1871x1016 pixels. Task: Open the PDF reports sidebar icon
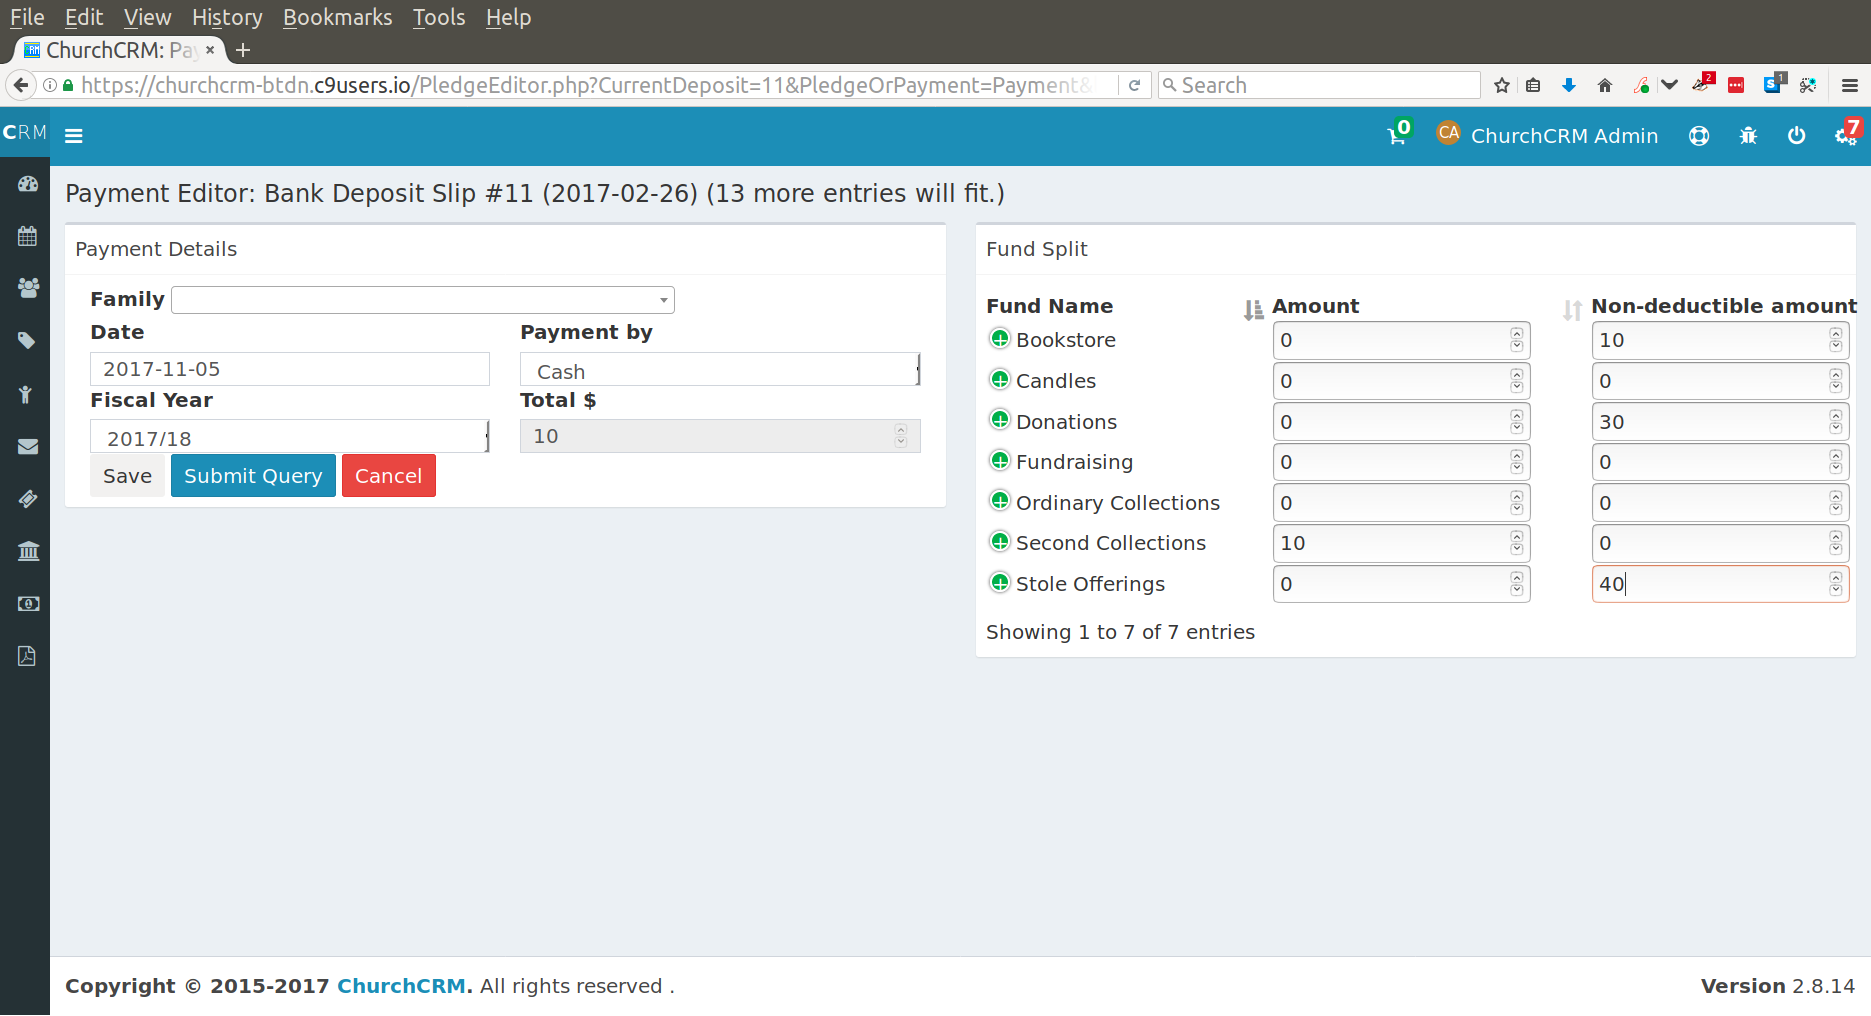coord(27,656)
